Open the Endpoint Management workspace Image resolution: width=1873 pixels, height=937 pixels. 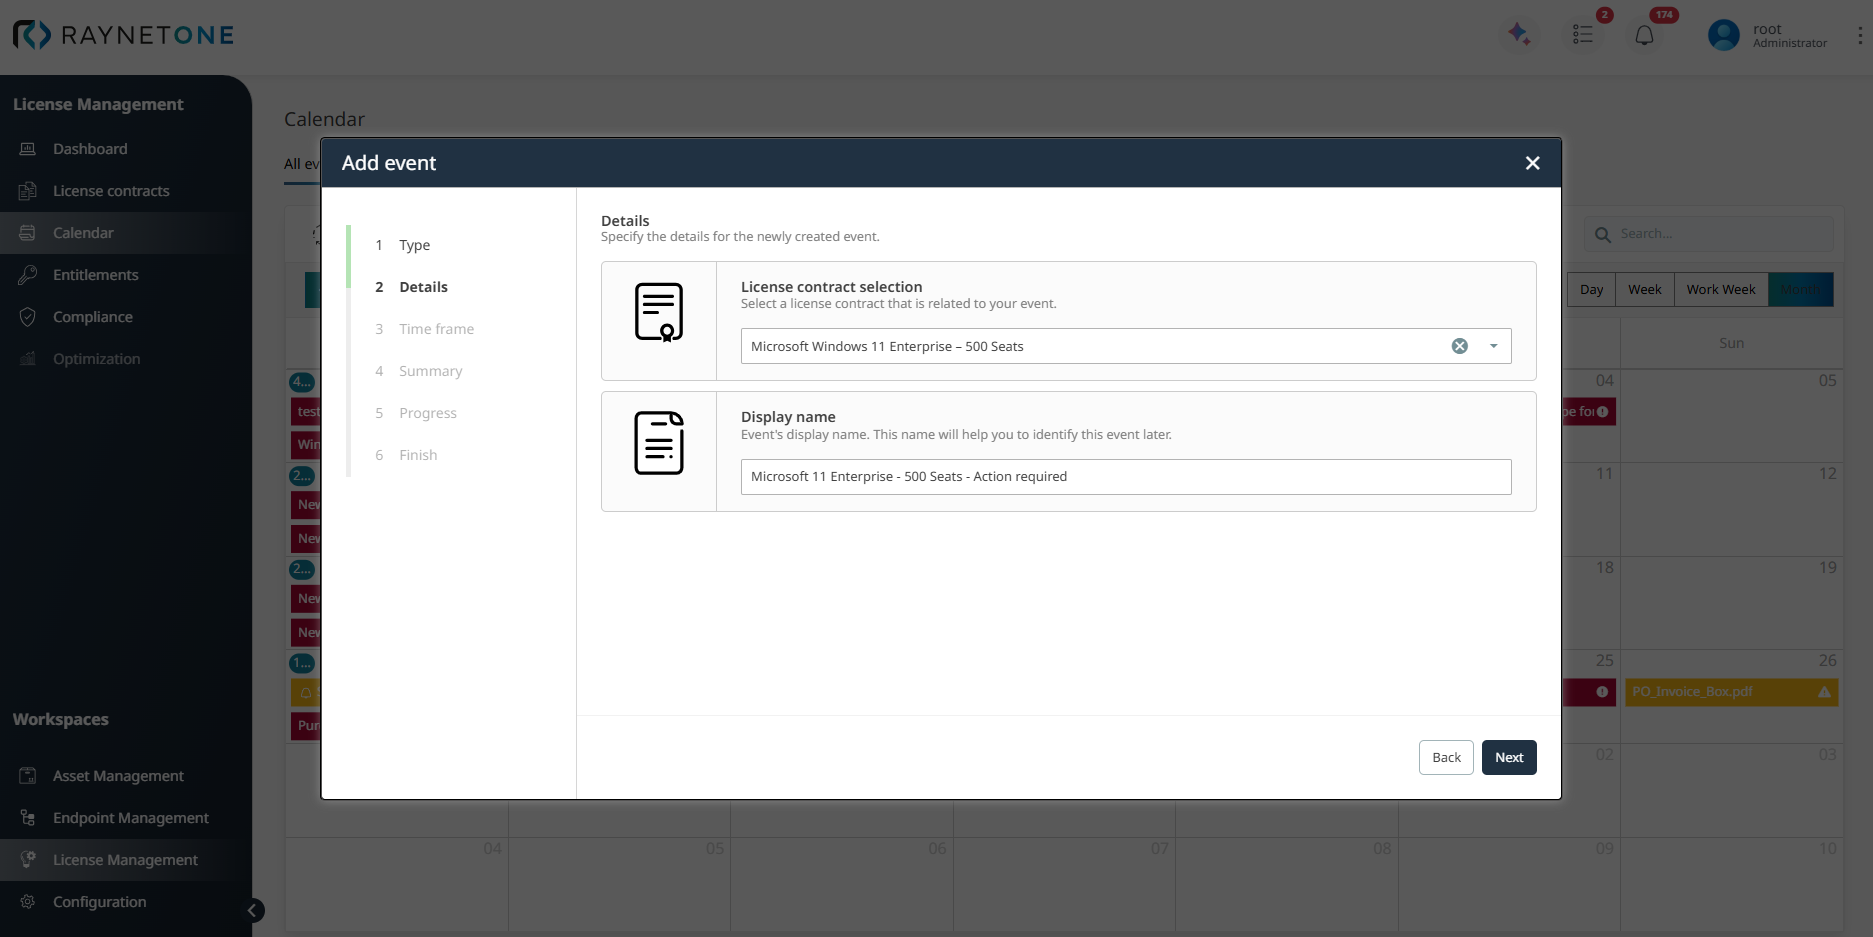pos(131,818)
